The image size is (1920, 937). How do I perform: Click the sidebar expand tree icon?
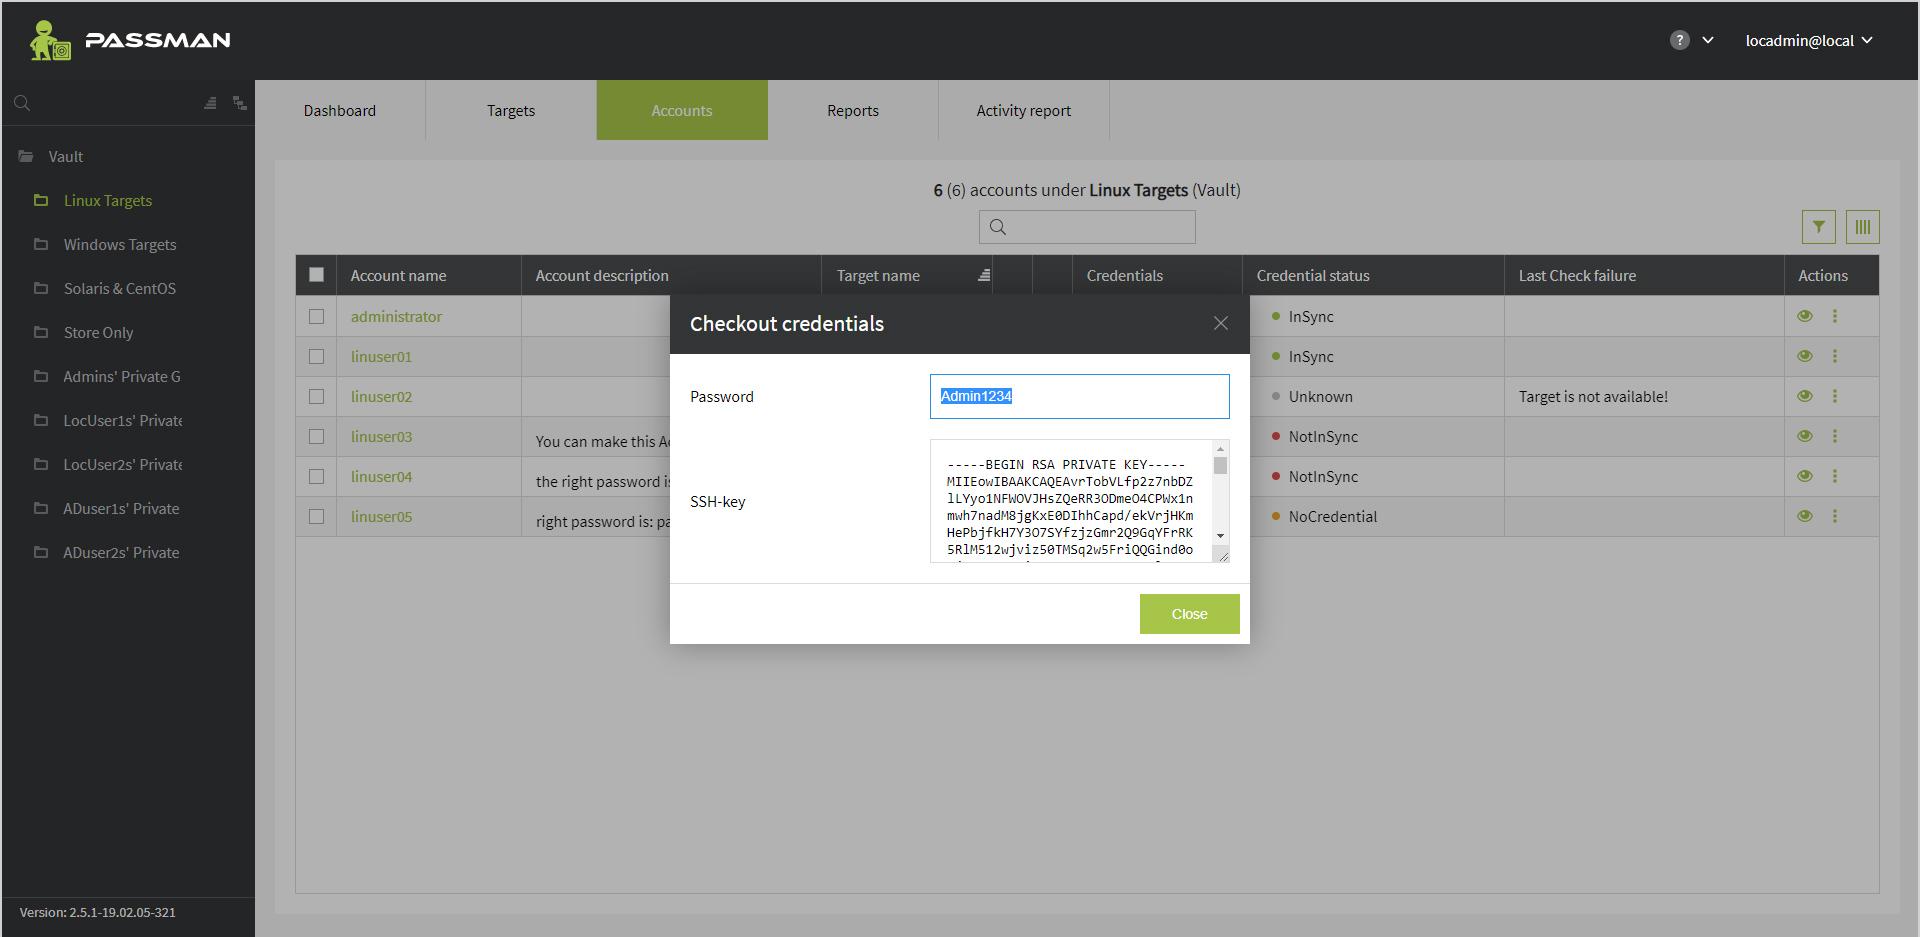coord(239,103)
